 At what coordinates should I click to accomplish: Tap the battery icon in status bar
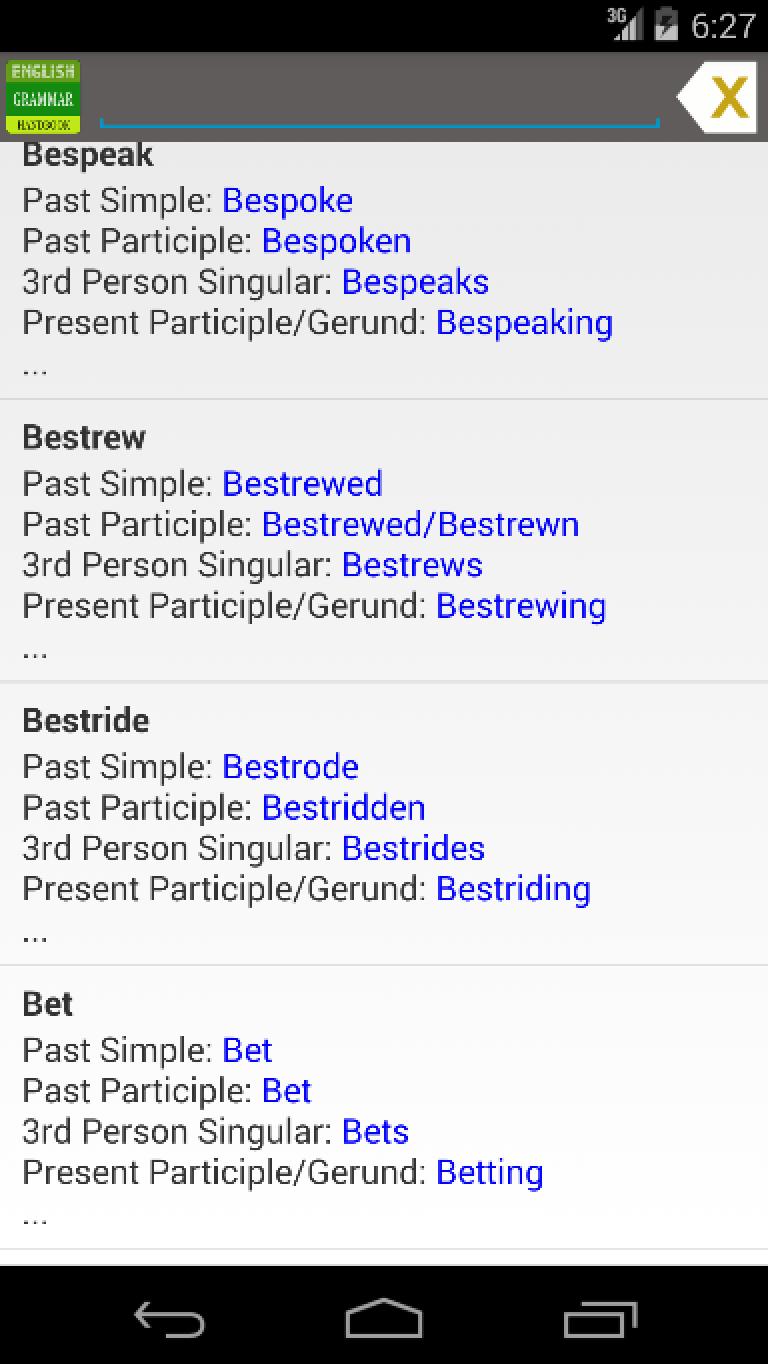pos(666,25)
